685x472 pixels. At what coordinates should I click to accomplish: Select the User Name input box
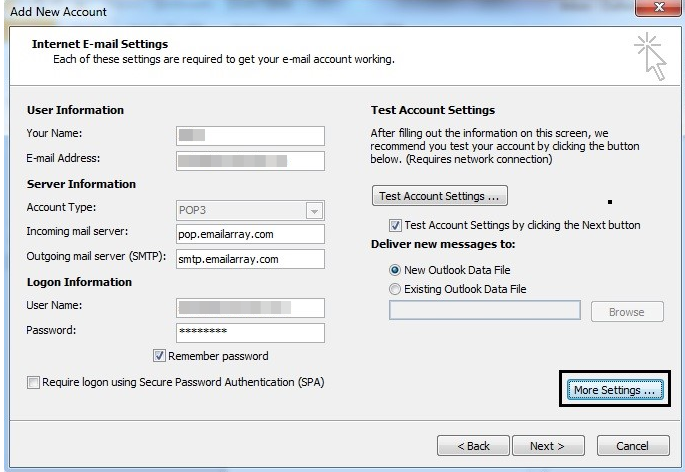tap(250, 308)
